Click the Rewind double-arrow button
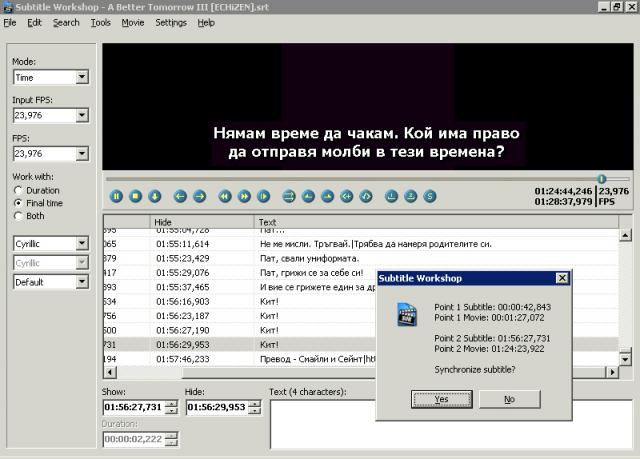This screenshot has width=640, height=459. point(225,197)
